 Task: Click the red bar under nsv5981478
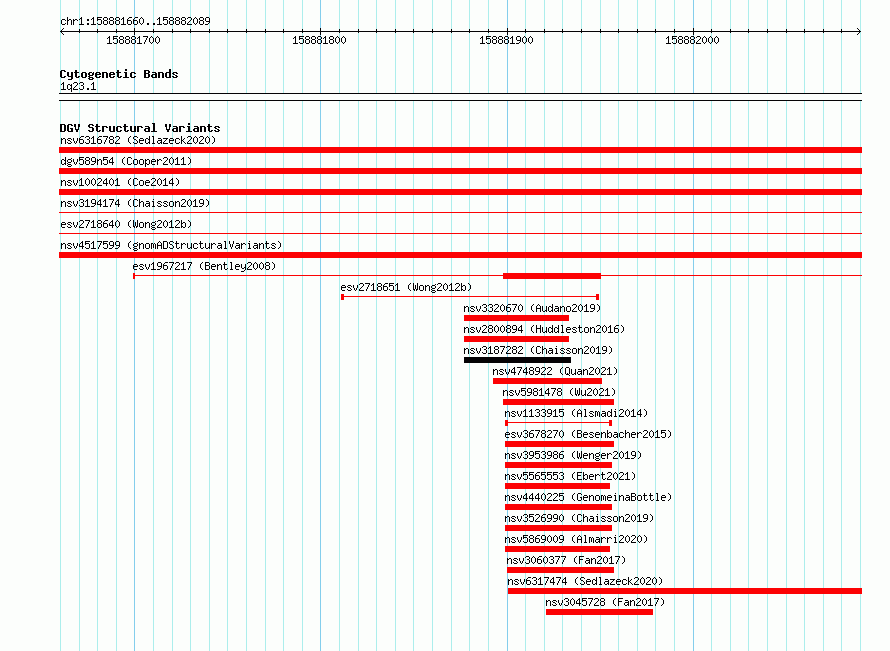[x=559, y=402]
